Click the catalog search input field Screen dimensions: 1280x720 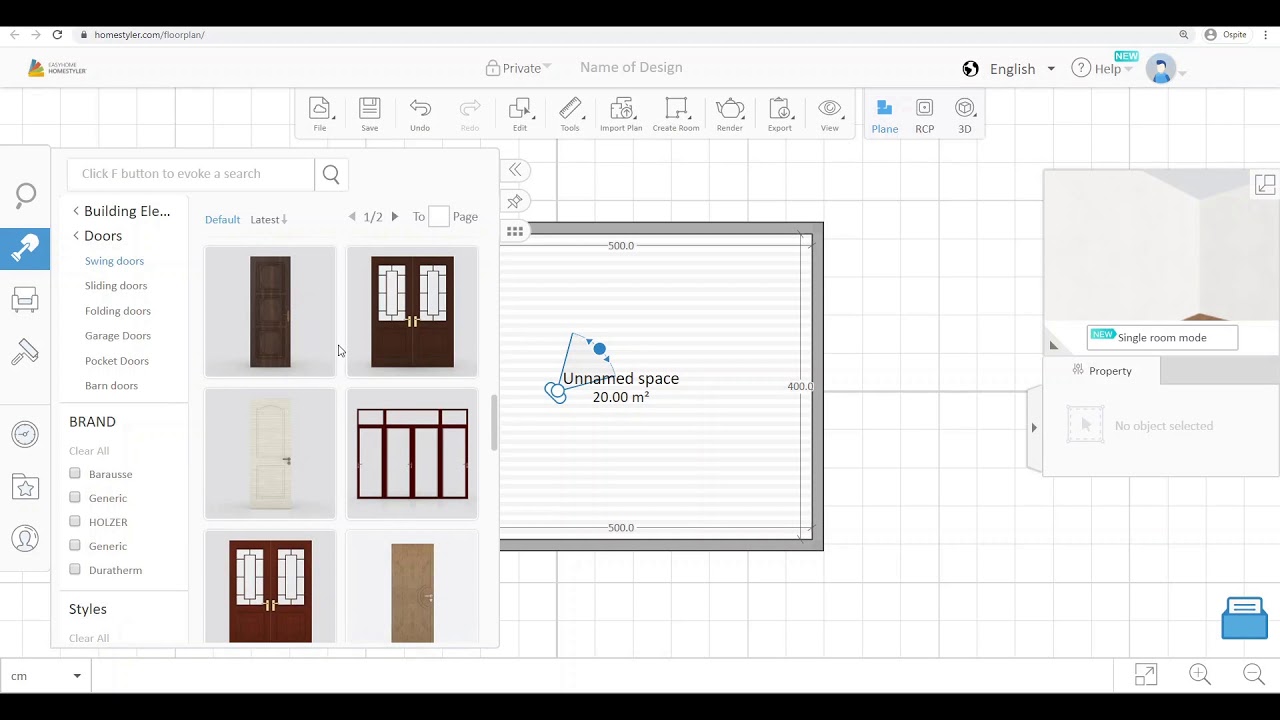(191, 174)
